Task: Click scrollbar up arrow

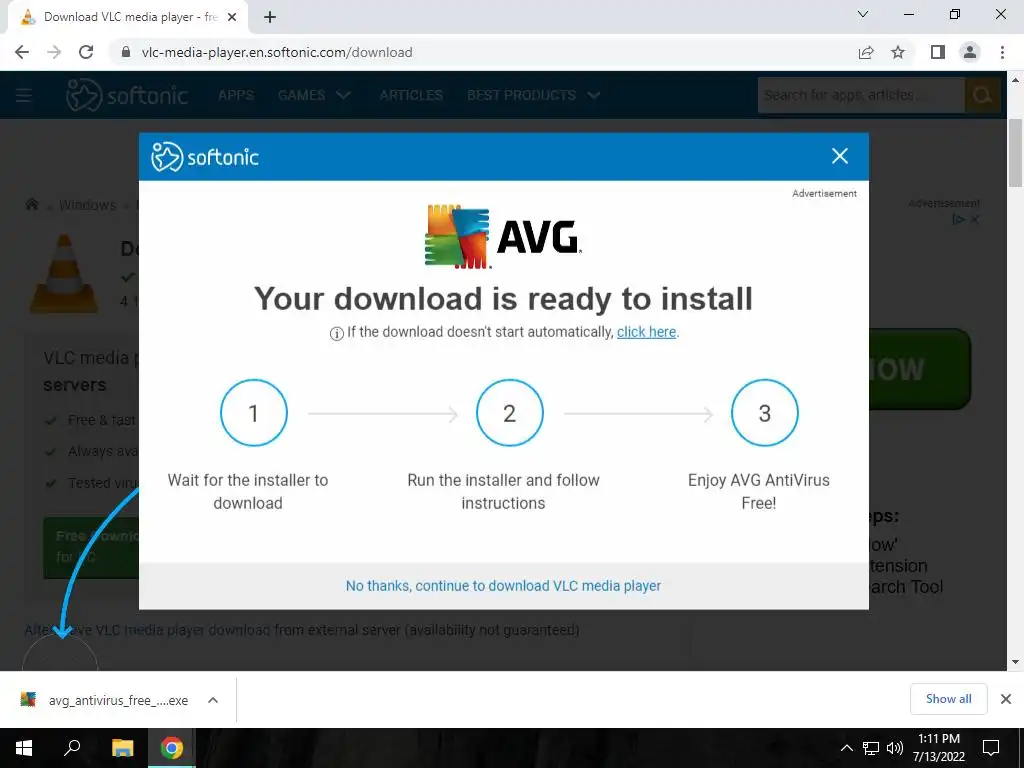Action: click(x=1015, y=80)
